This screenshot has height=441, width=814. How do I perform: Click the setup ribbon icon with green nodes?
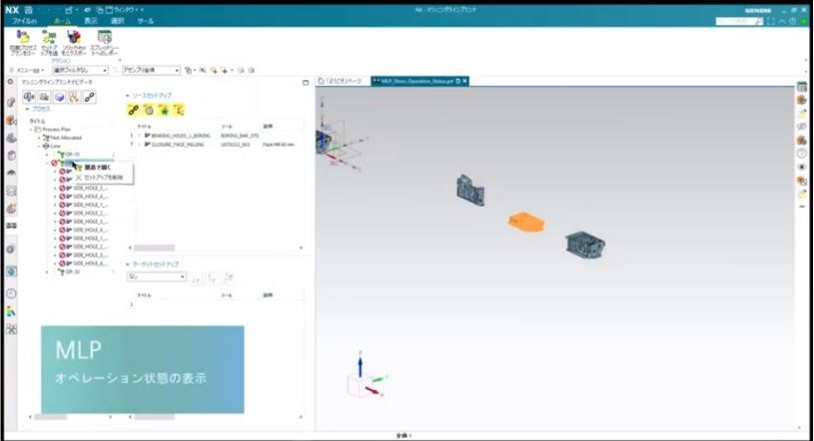pyautogui.click(x=49, y=43)
